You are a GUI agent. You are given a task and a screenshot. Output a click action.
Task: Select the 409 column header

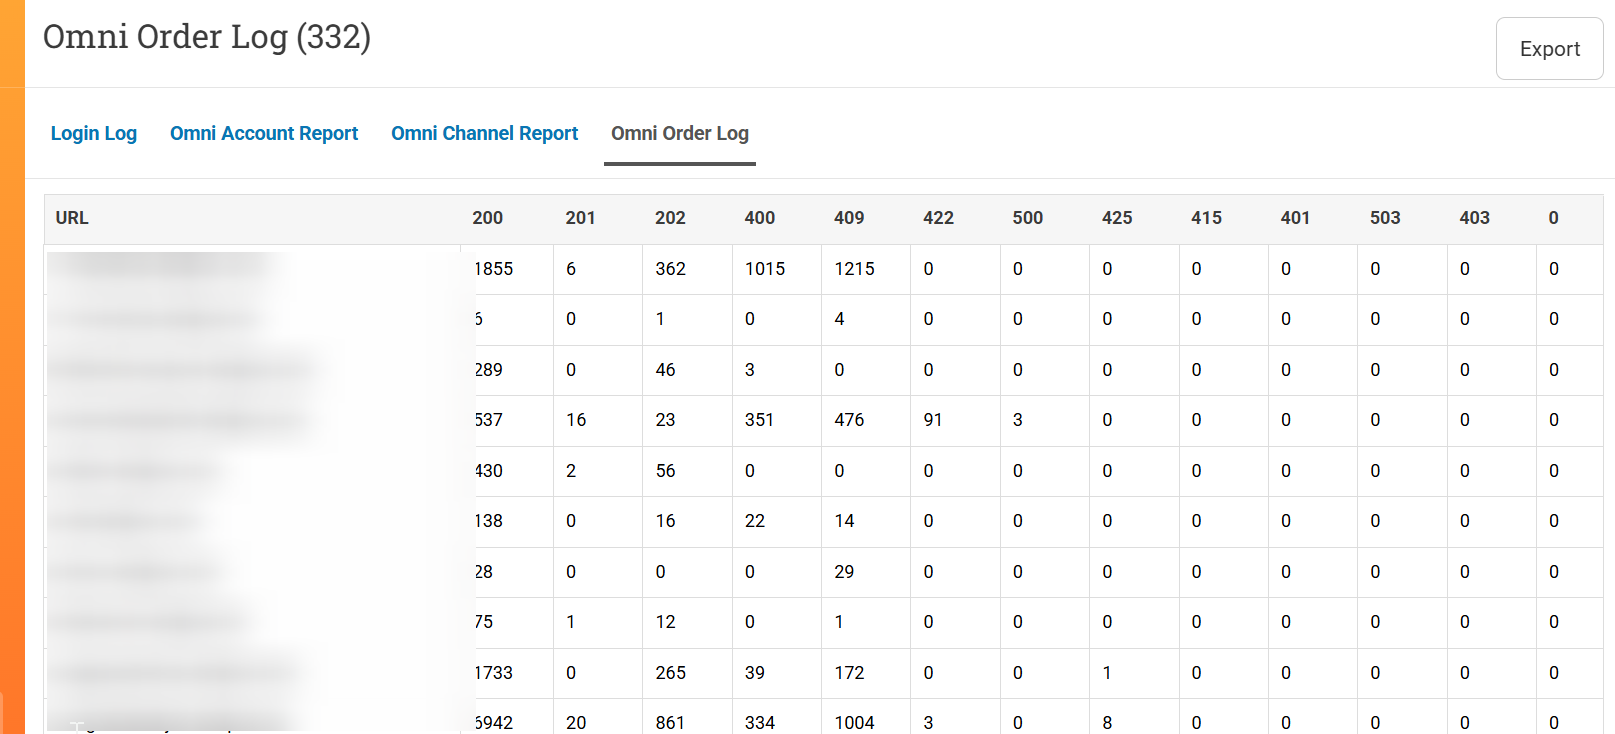click(849, 218)
